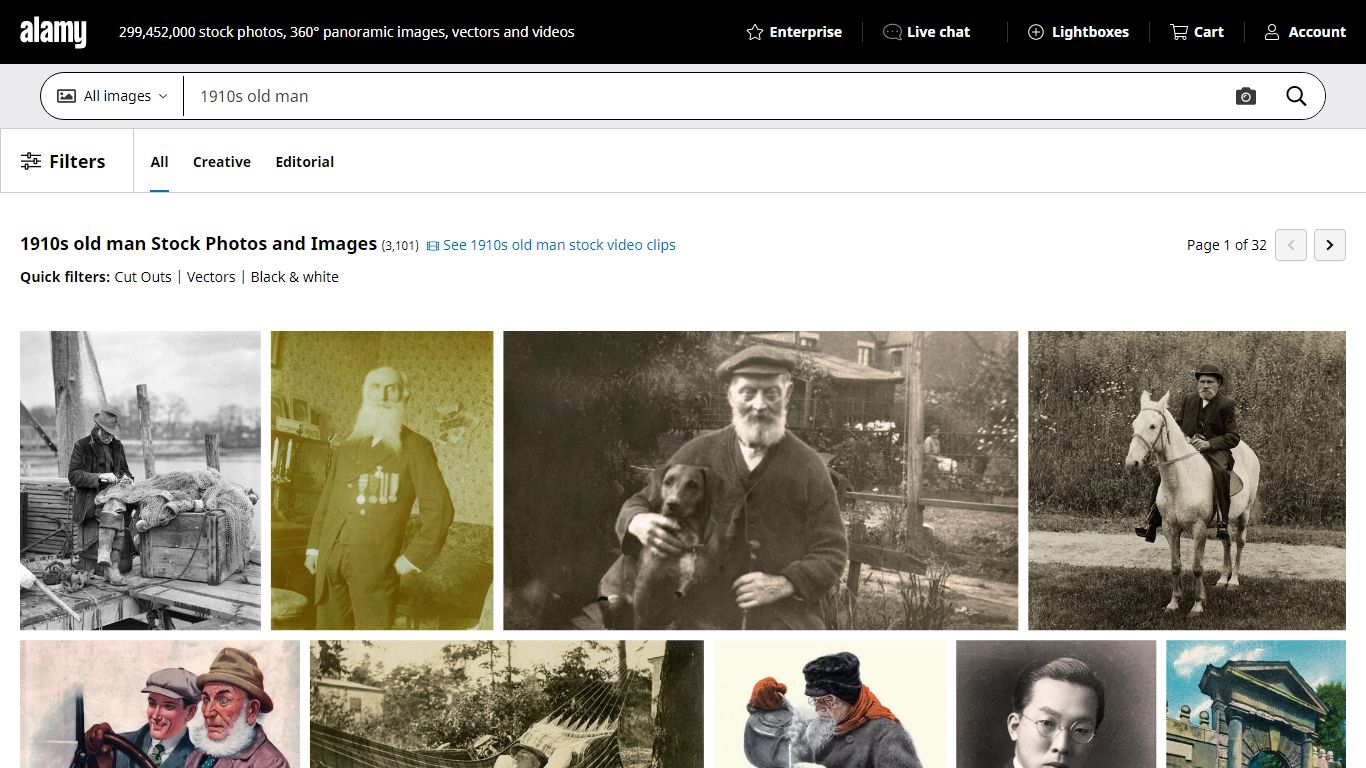This screenshot has height=768, width=1366.
Task: Open the Filters panel
Action: point(63,161)
